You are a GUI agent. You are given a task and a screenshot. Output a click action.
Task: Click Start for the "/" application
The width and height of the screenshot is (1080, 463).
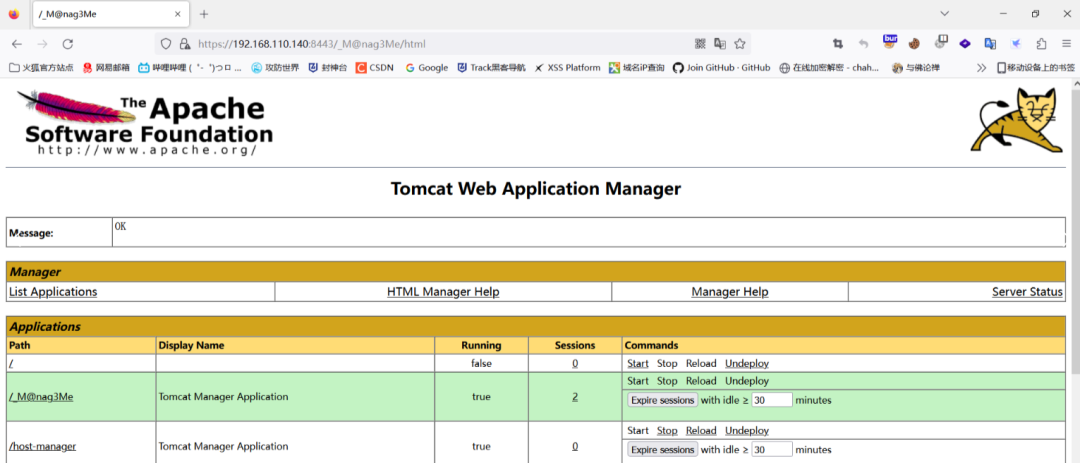point(638,363)
